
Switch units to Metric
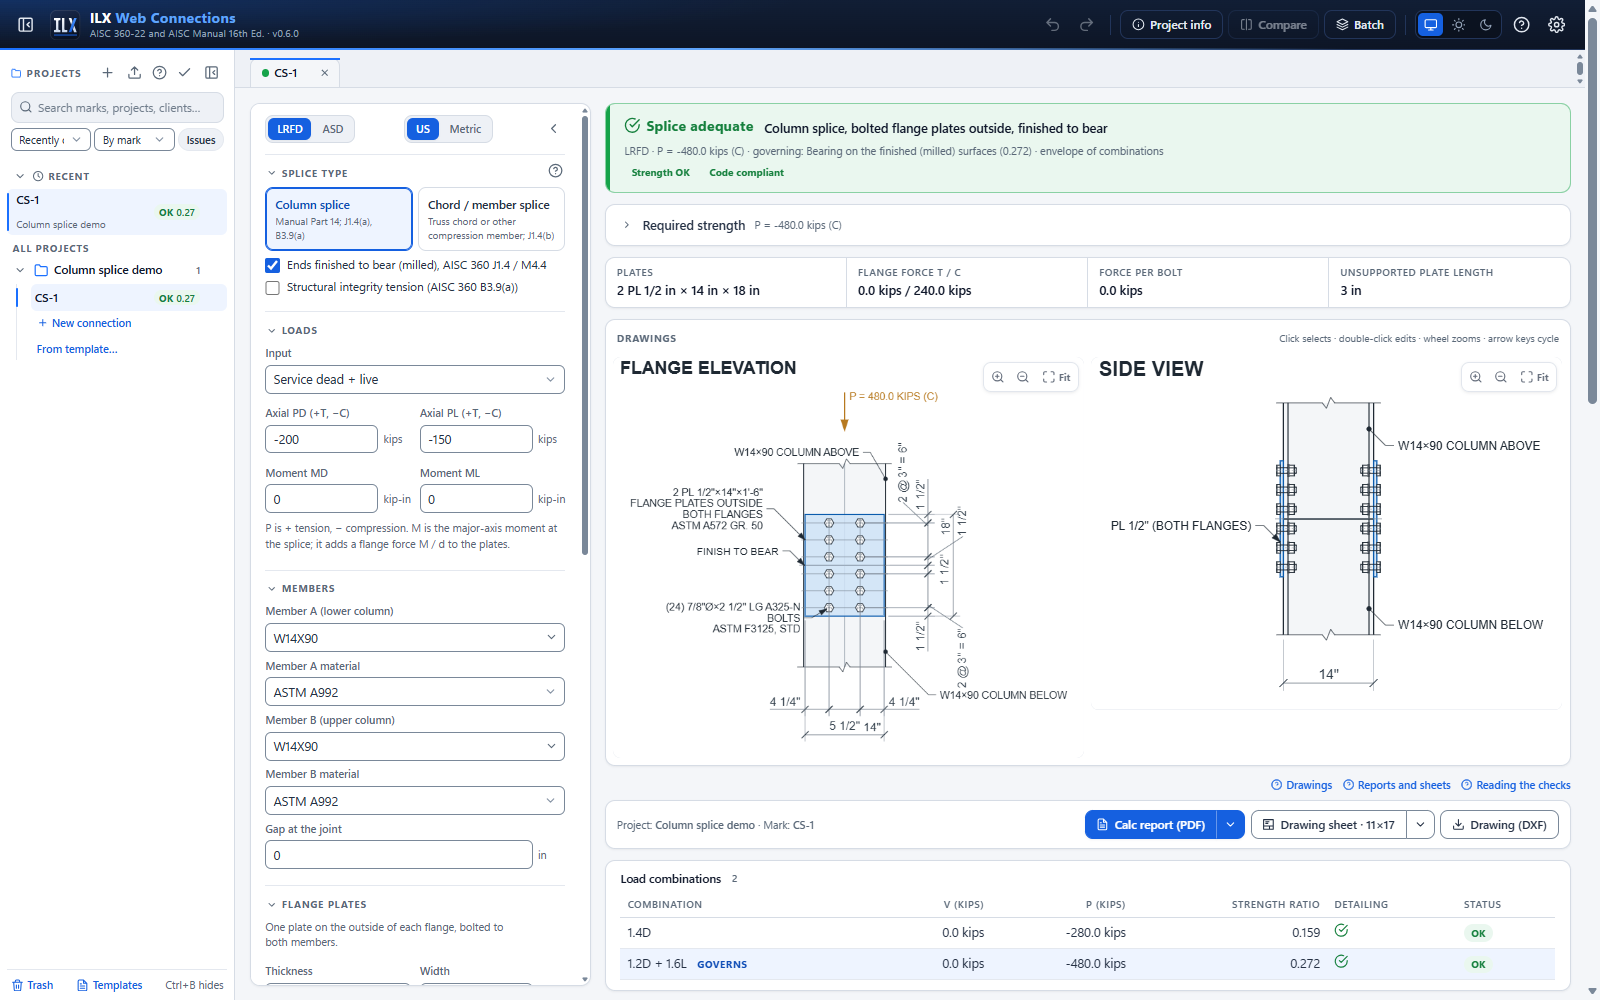tap(465, 129)
